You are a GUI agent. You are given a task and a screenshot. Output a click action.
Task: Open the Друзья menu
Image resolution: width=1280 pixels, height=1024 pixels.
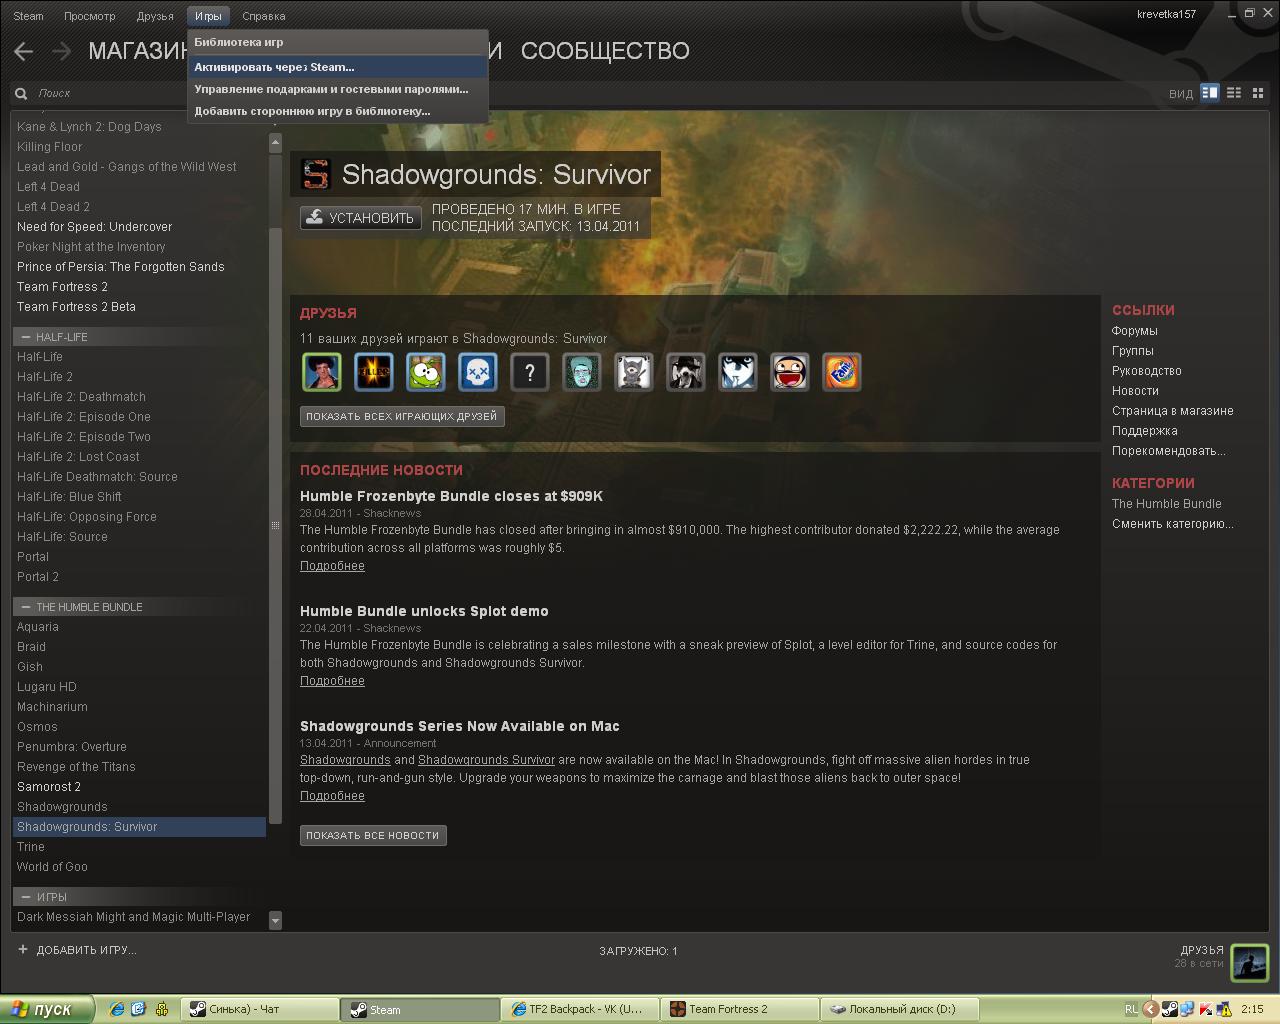pyautogui.click(x=155, y=16)
